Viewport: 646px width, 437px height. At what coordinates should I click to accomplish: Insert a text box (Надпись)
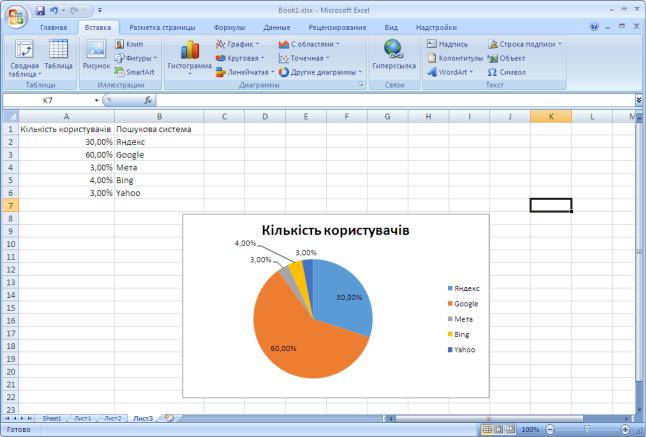(447, 44)
